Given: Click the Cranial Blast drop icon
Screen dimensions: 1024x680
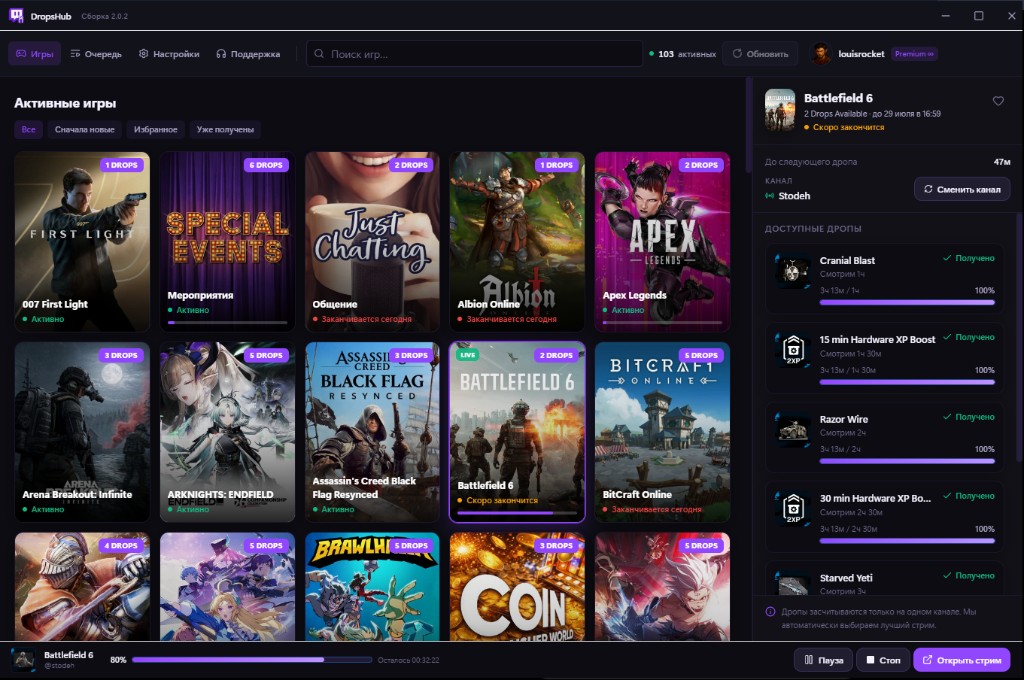Looking at the screenshot, I should [792, 272].
